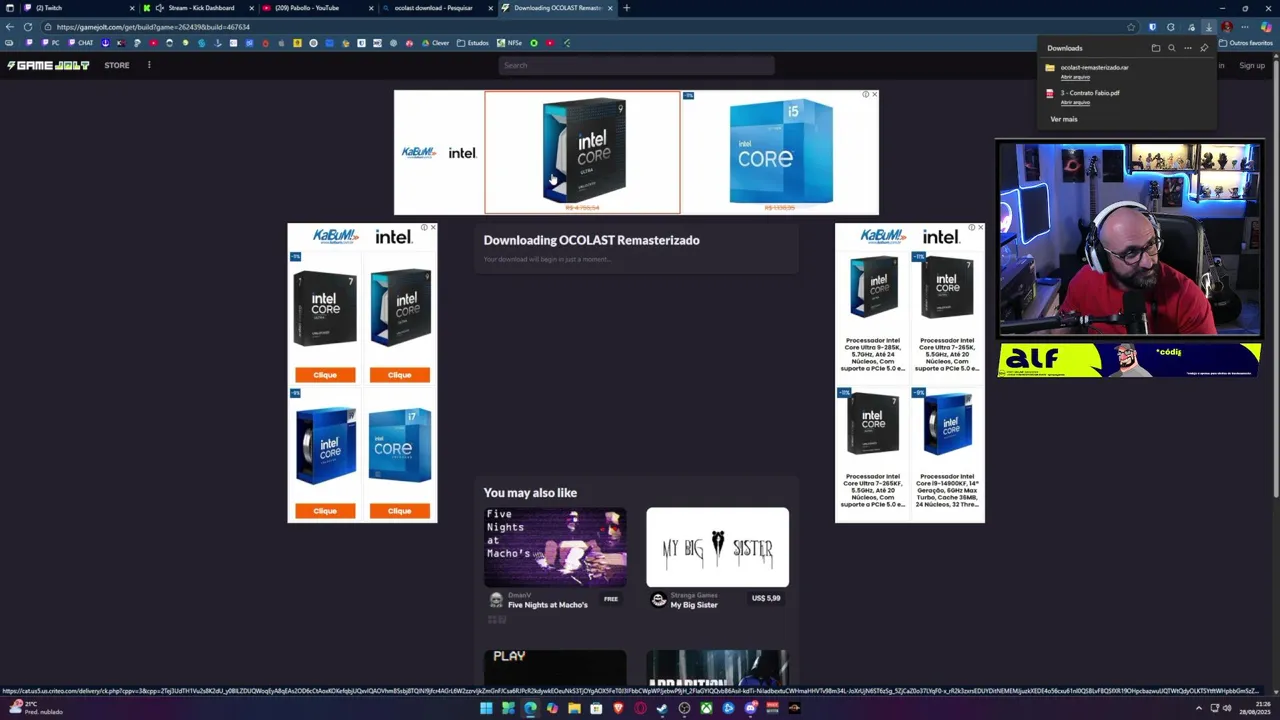Open Discord from the taskbar
Screen dimensions: 1280x720
[x=750, y=708]
